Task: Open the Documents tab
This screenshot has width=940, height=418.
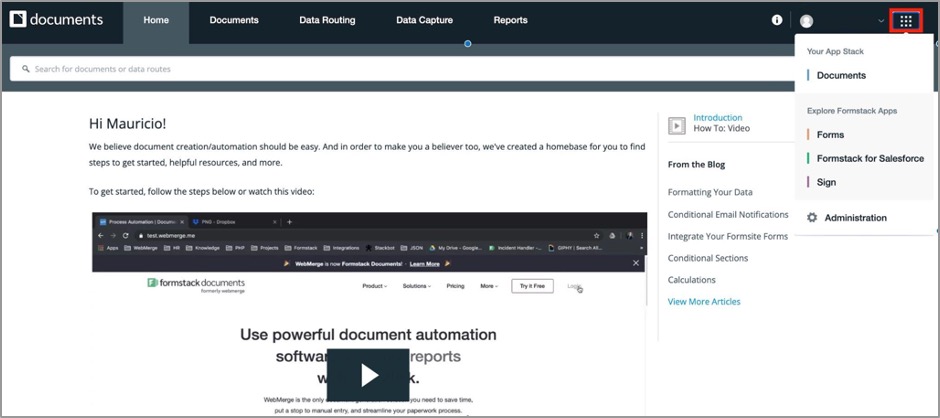Action: pyautogui.click(x=234, y=20)
